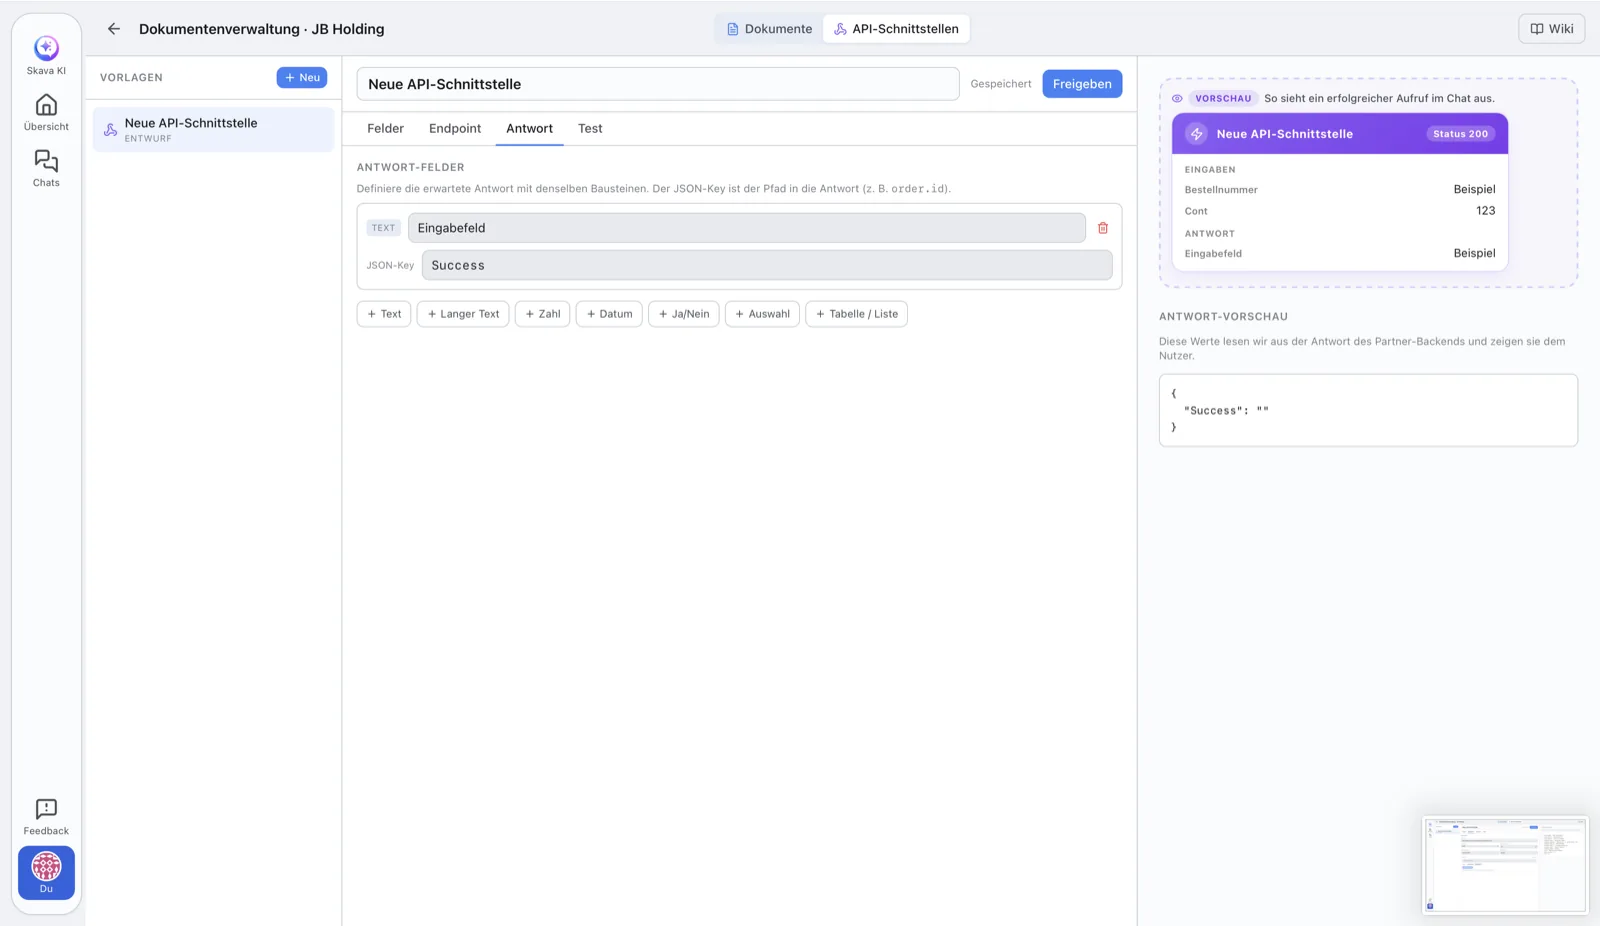
Task: Edit the API name title field
Action: 658,84
